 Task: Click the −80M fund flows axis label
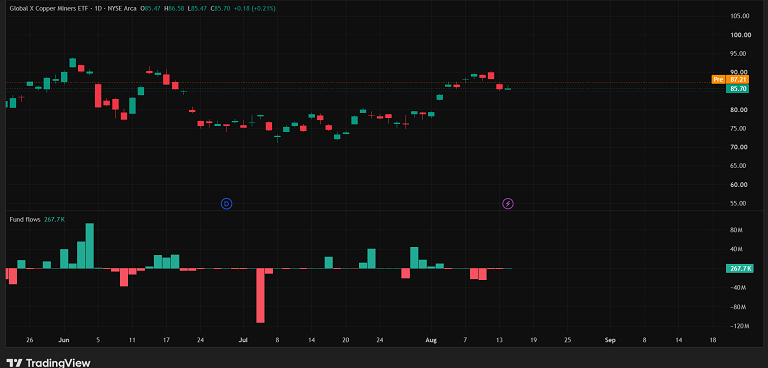[x=738, y=307]
